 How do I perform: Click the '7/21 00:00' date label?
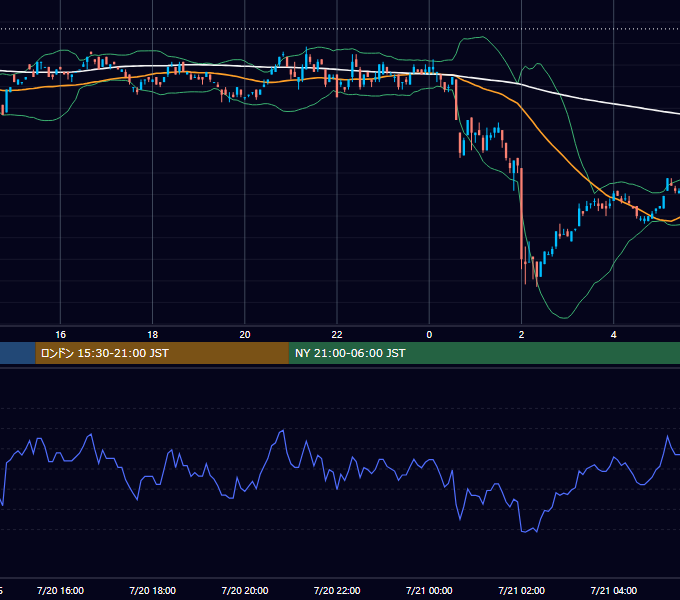coord(429,590)
